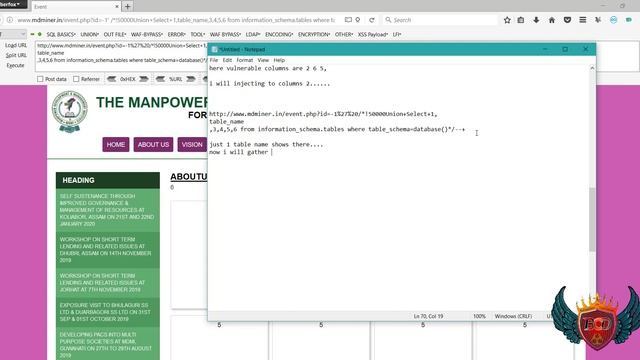The image size is (640, 360).
Task: Click the Notepad vertical scrollbar thumb
Action: (592, 220)
